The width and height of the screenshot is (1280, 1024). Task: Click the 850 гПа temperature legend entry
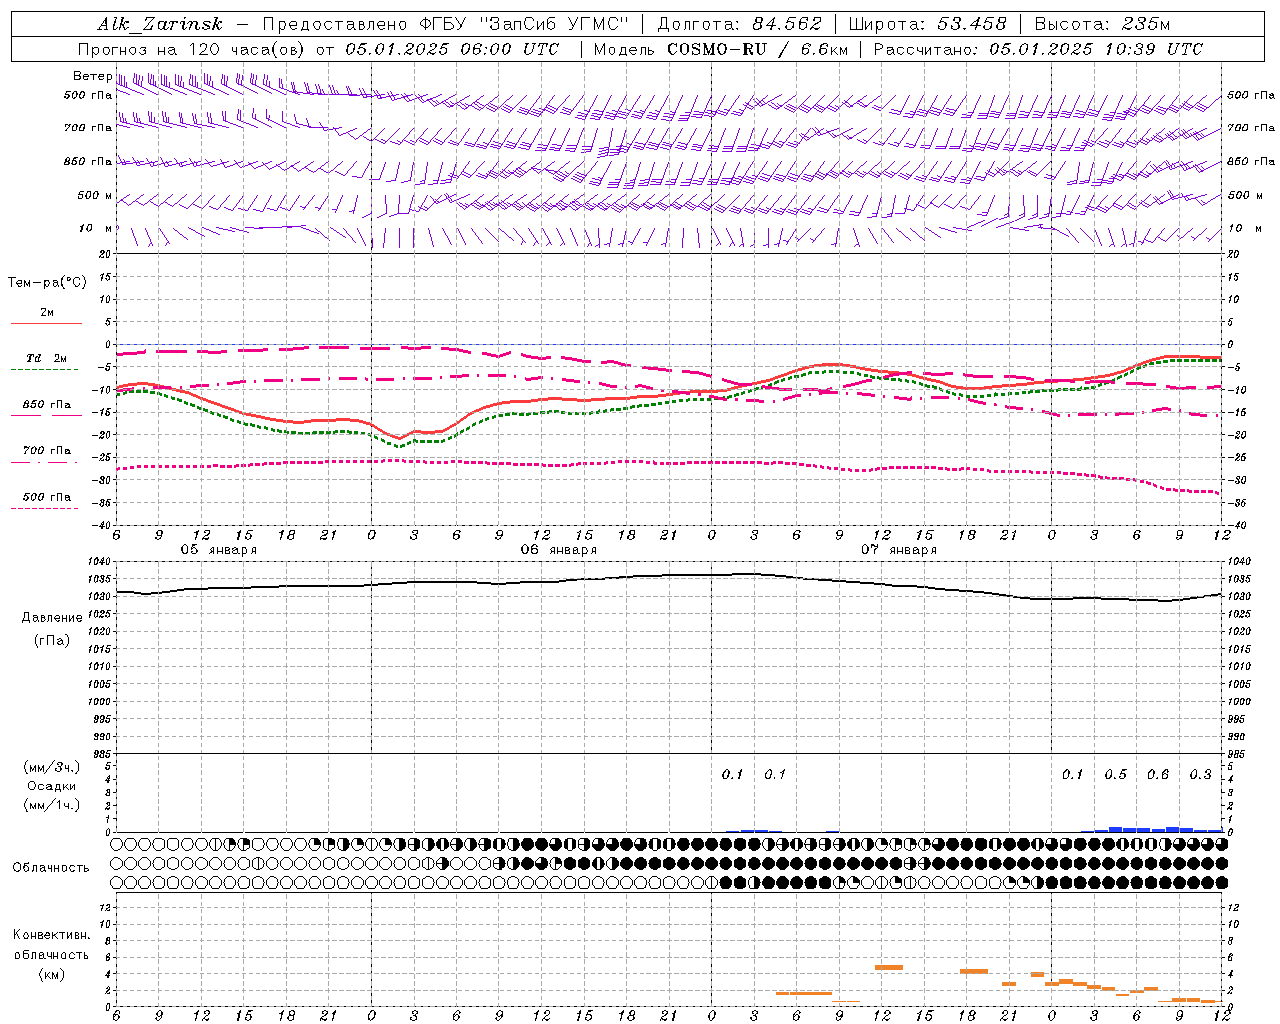(46, 405)
